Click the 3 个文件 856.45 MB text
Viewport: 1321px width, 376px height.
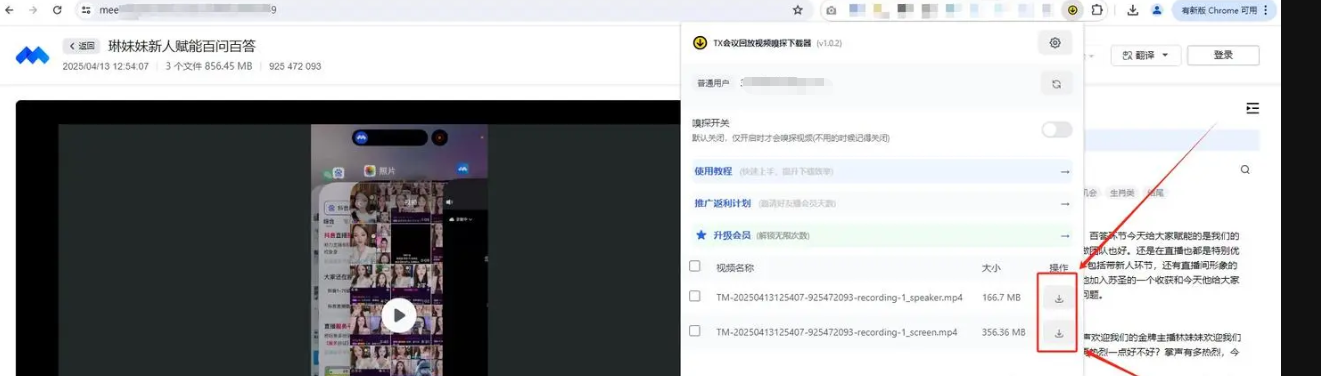(x=209, y=66)
